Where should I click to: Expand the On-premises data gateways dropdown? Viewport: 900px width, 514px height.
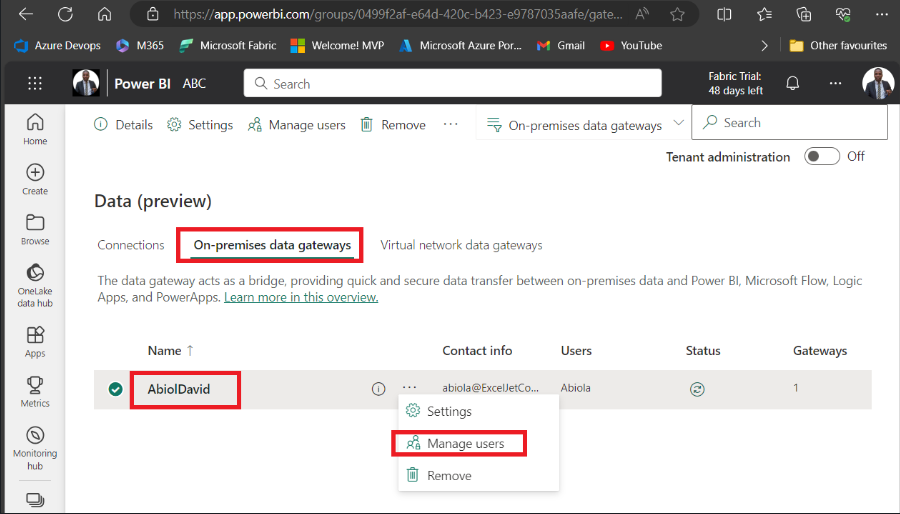[x=679, y=124]
